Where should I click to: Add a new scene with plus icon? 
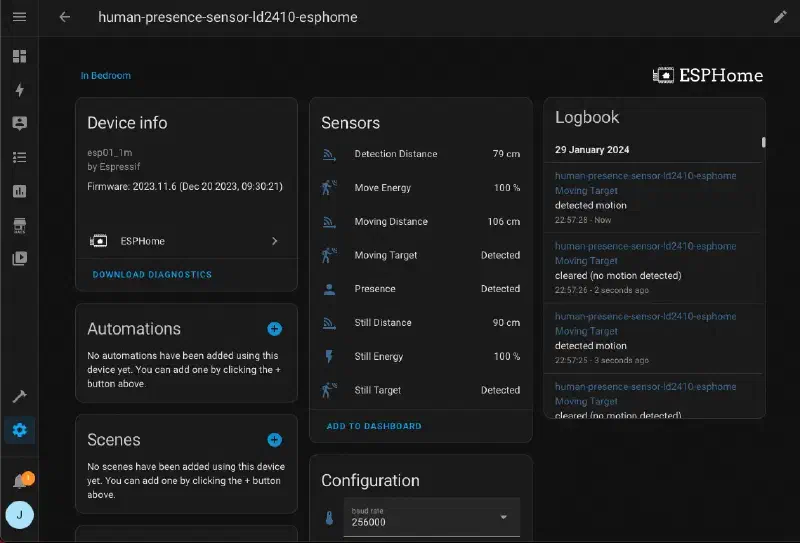pyautogui.click(x=274, y=439)
